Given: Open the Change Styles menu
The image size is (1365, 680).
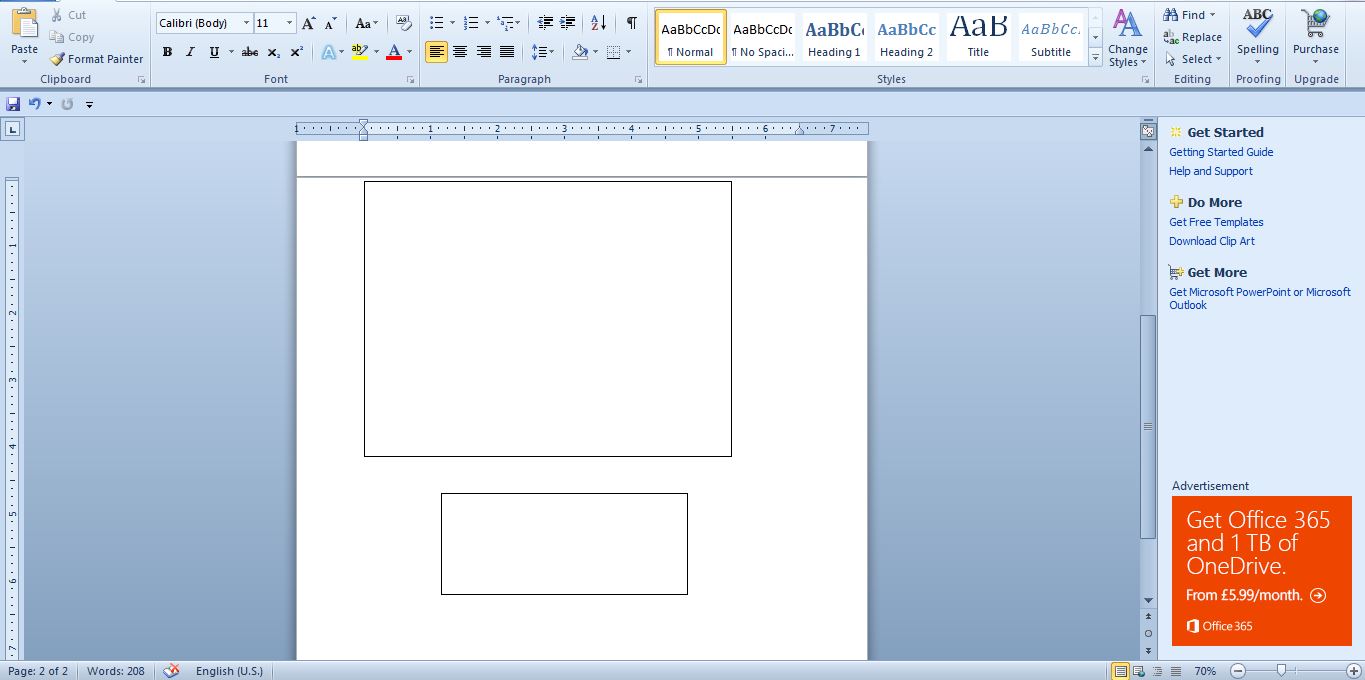Looking at the screenshot, I should [1127, 40].
